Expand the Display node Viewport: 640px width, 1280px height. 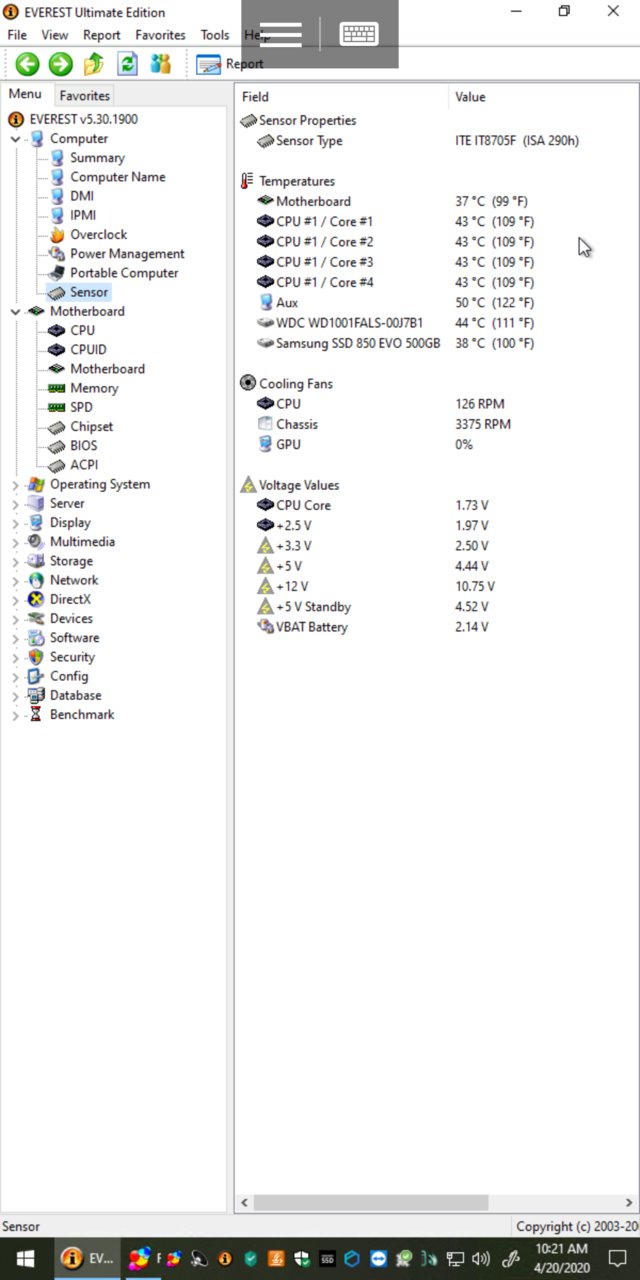pos(15,523)
